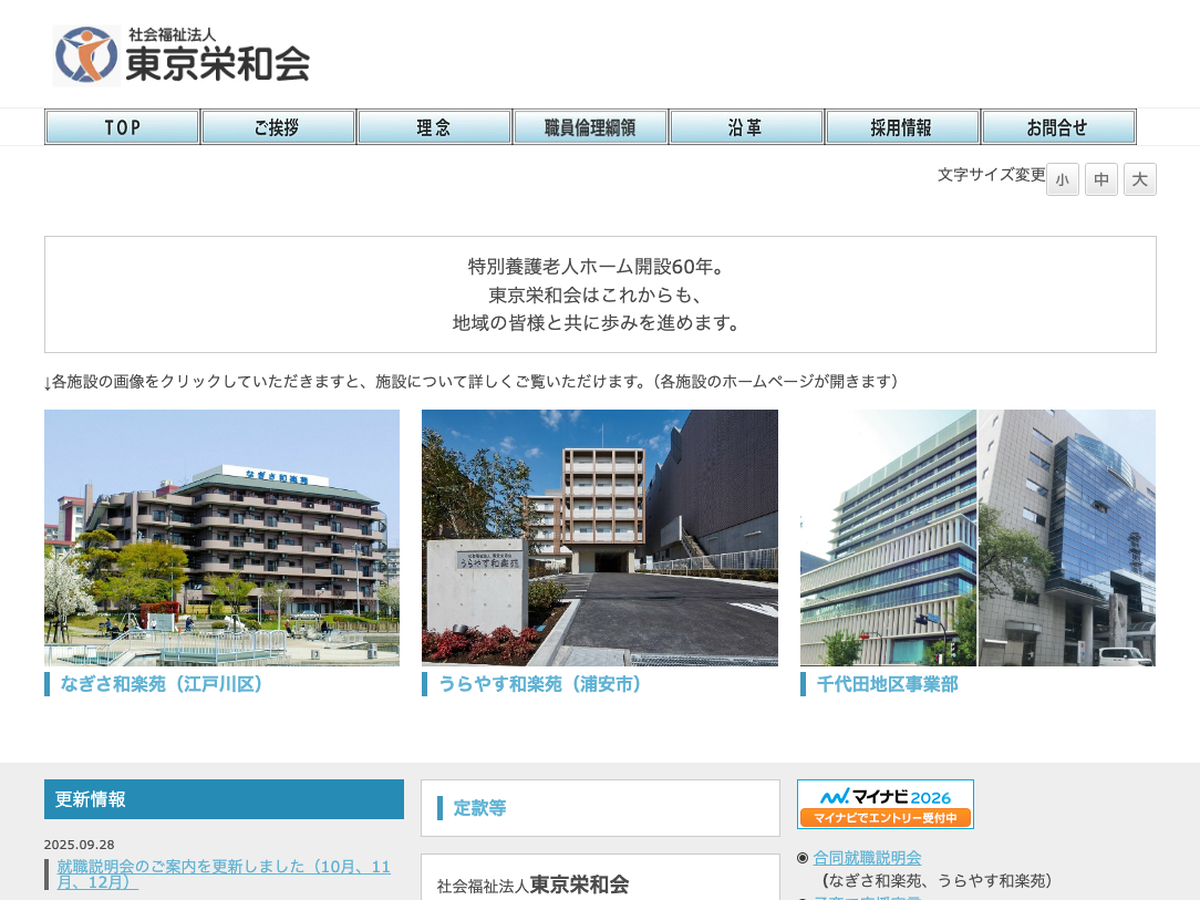Click the マイナビ2026 entry banner
The height and width of the screenshot is (900, 1200).
(885, 804)
